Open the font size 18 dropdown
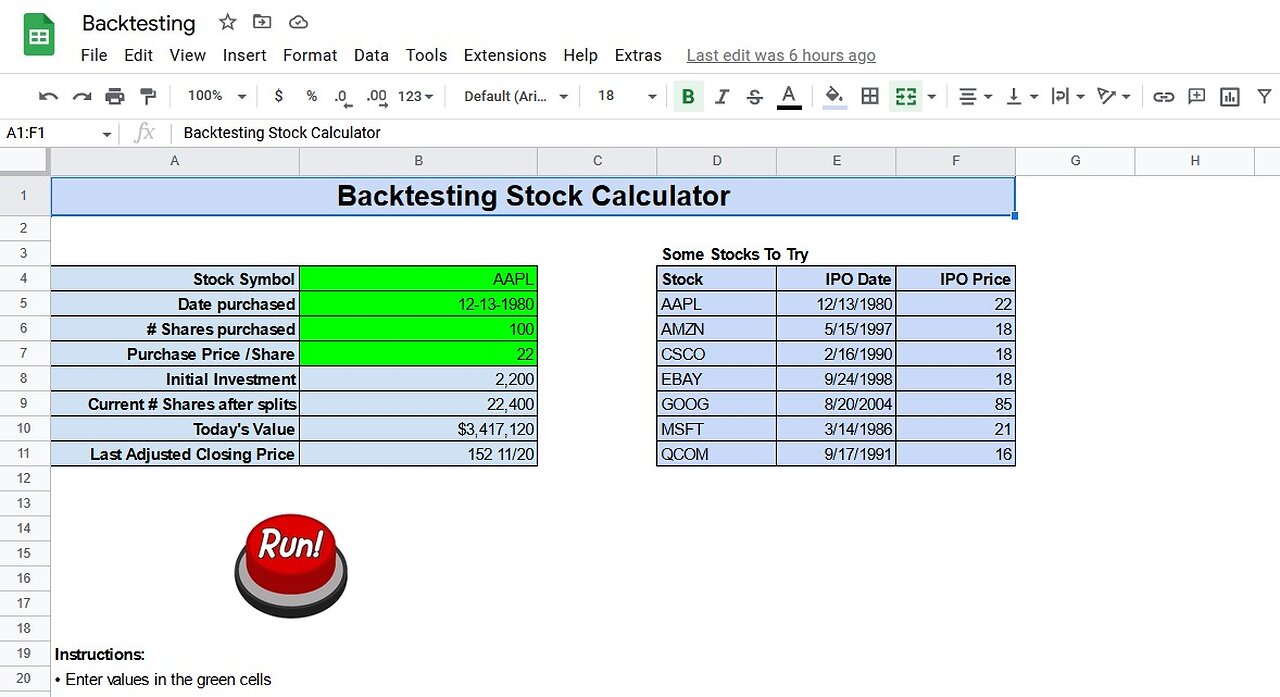Viewport: 1280px width, 697px height. click(627, 96)
